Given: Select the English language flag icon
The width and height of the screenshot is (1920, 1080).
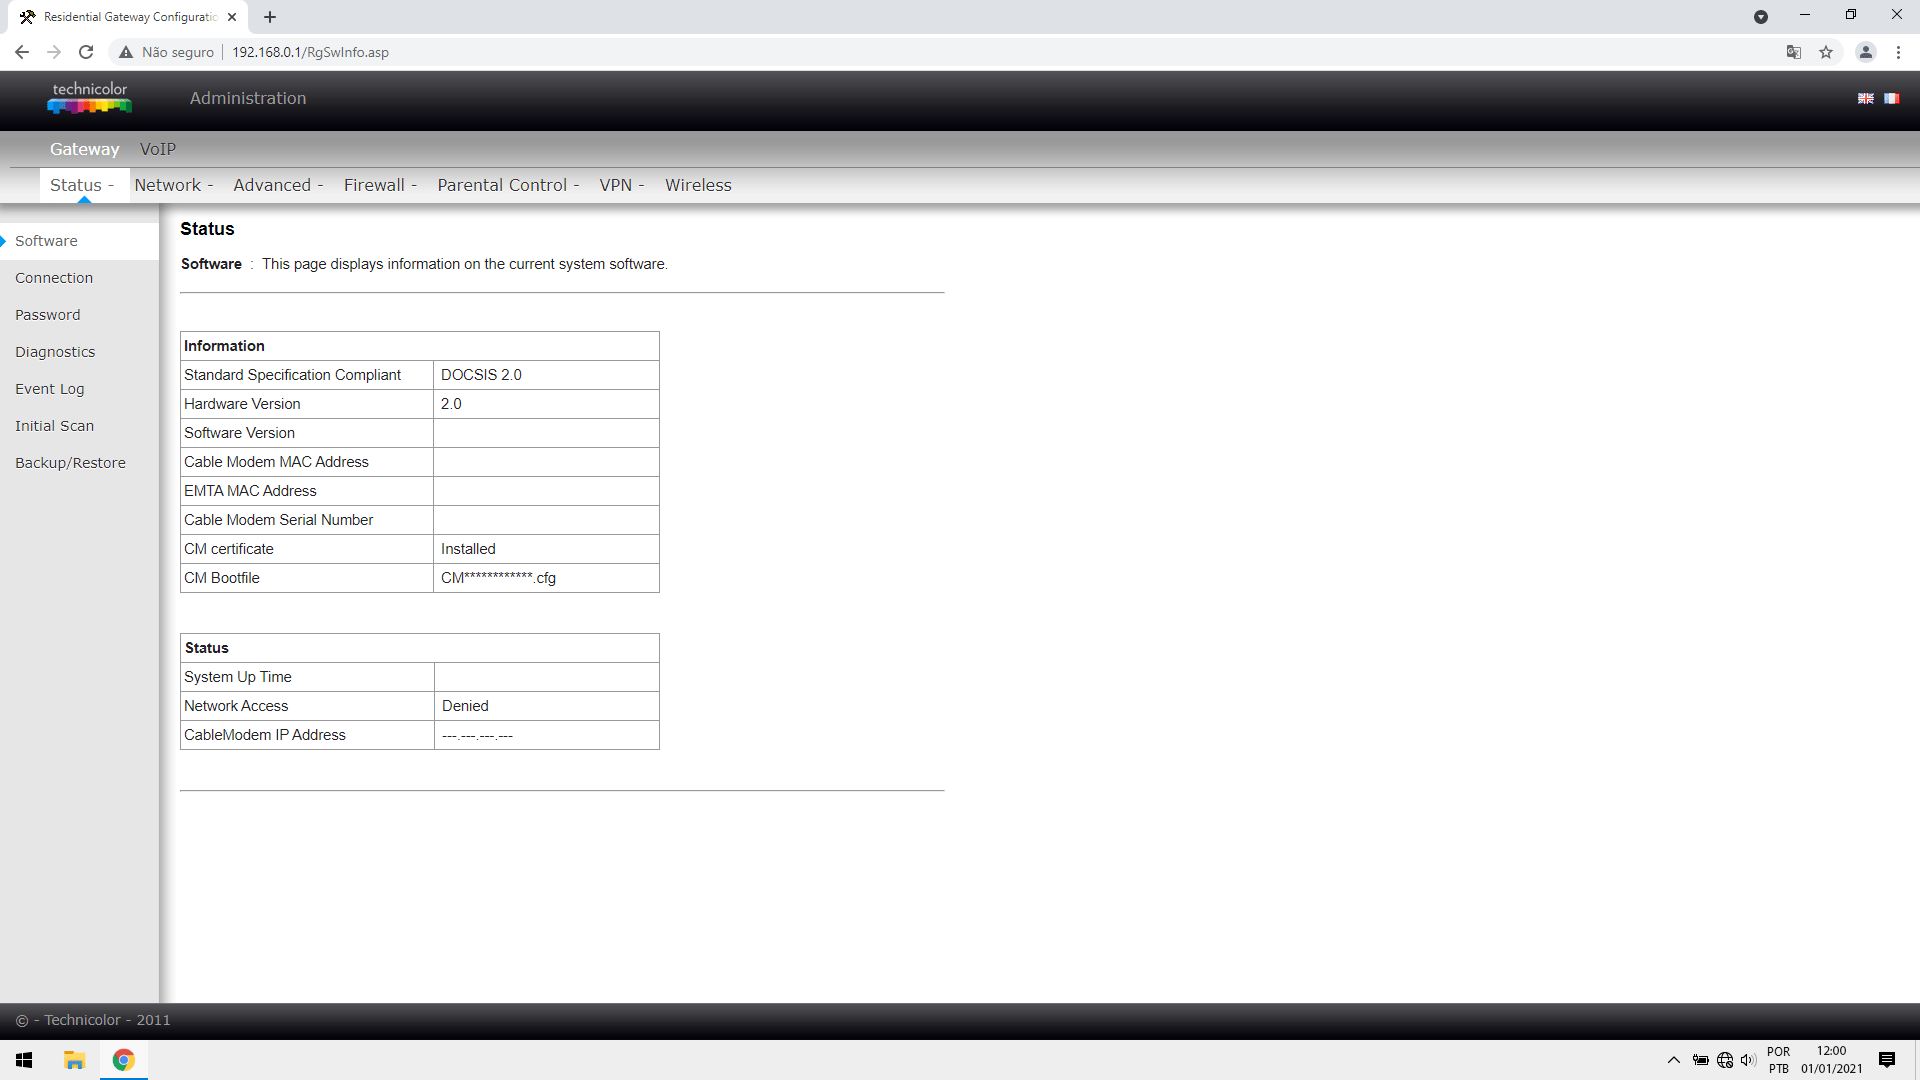Looking at the screenshot, I should [x=1866, y=99].
